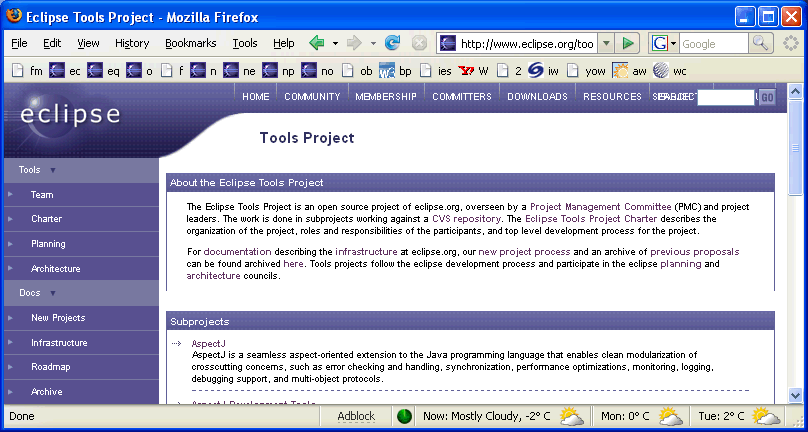Open the 'iw' bookmark

(543, 71)
